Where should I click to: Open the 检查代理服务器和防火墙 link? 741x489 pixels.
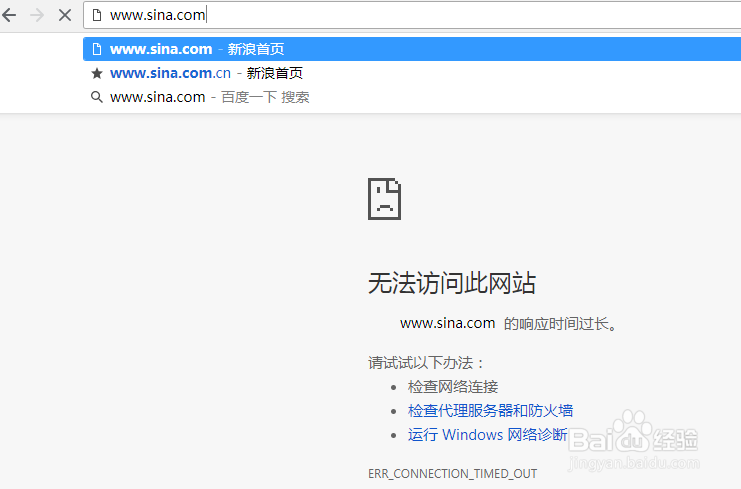(491, 411)
